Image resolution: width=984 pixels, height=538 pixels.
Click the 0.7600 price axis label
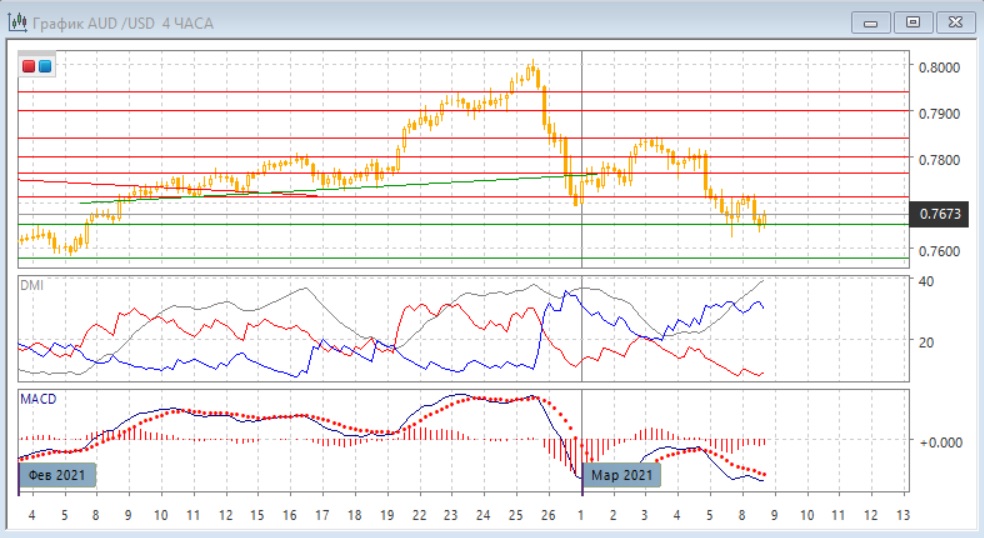click(939, 251)
